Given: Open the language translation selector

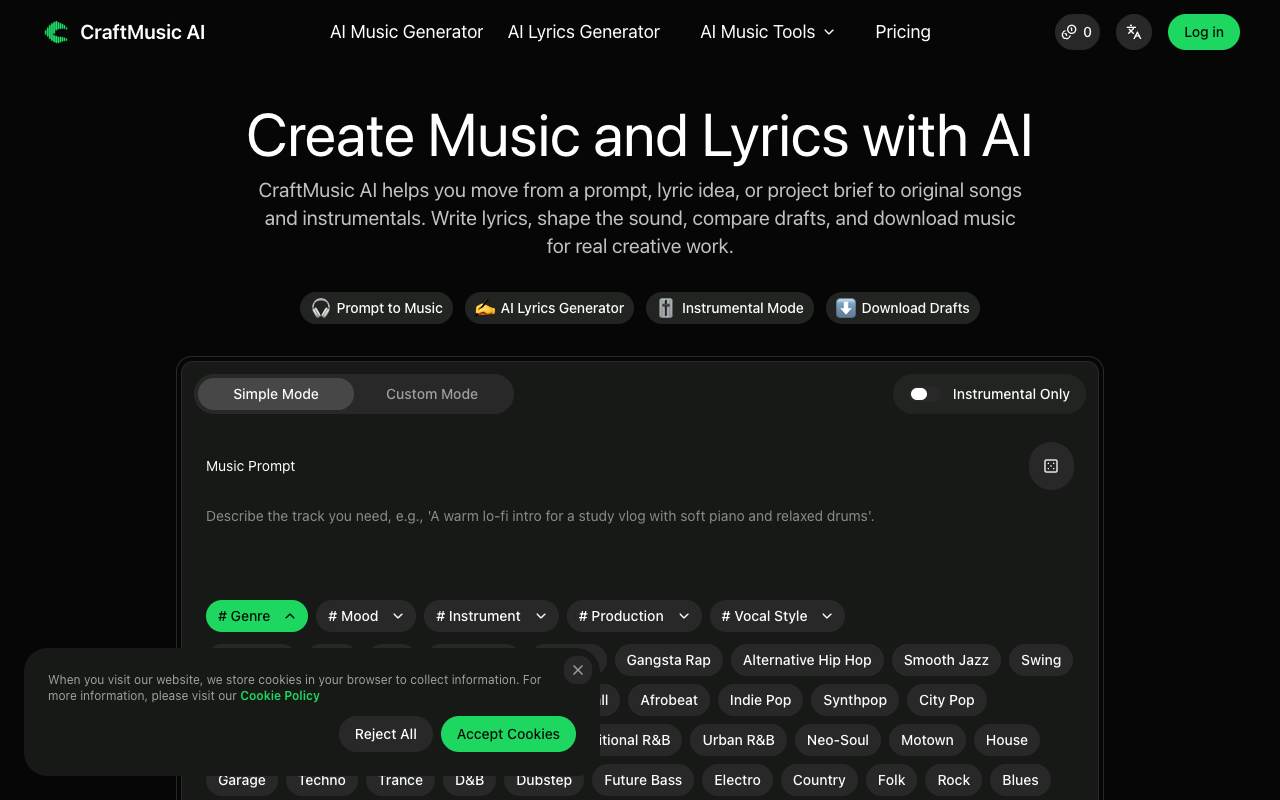Looking at the screenshot, I should click(x=1134, y=32).
